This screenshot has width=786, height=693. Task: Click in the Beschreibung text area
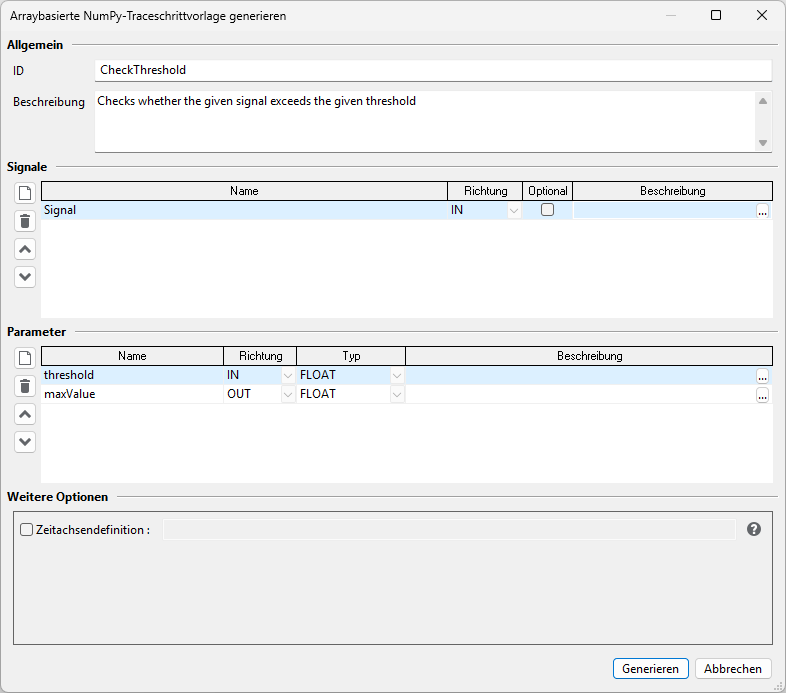click(x=425, y=121)
